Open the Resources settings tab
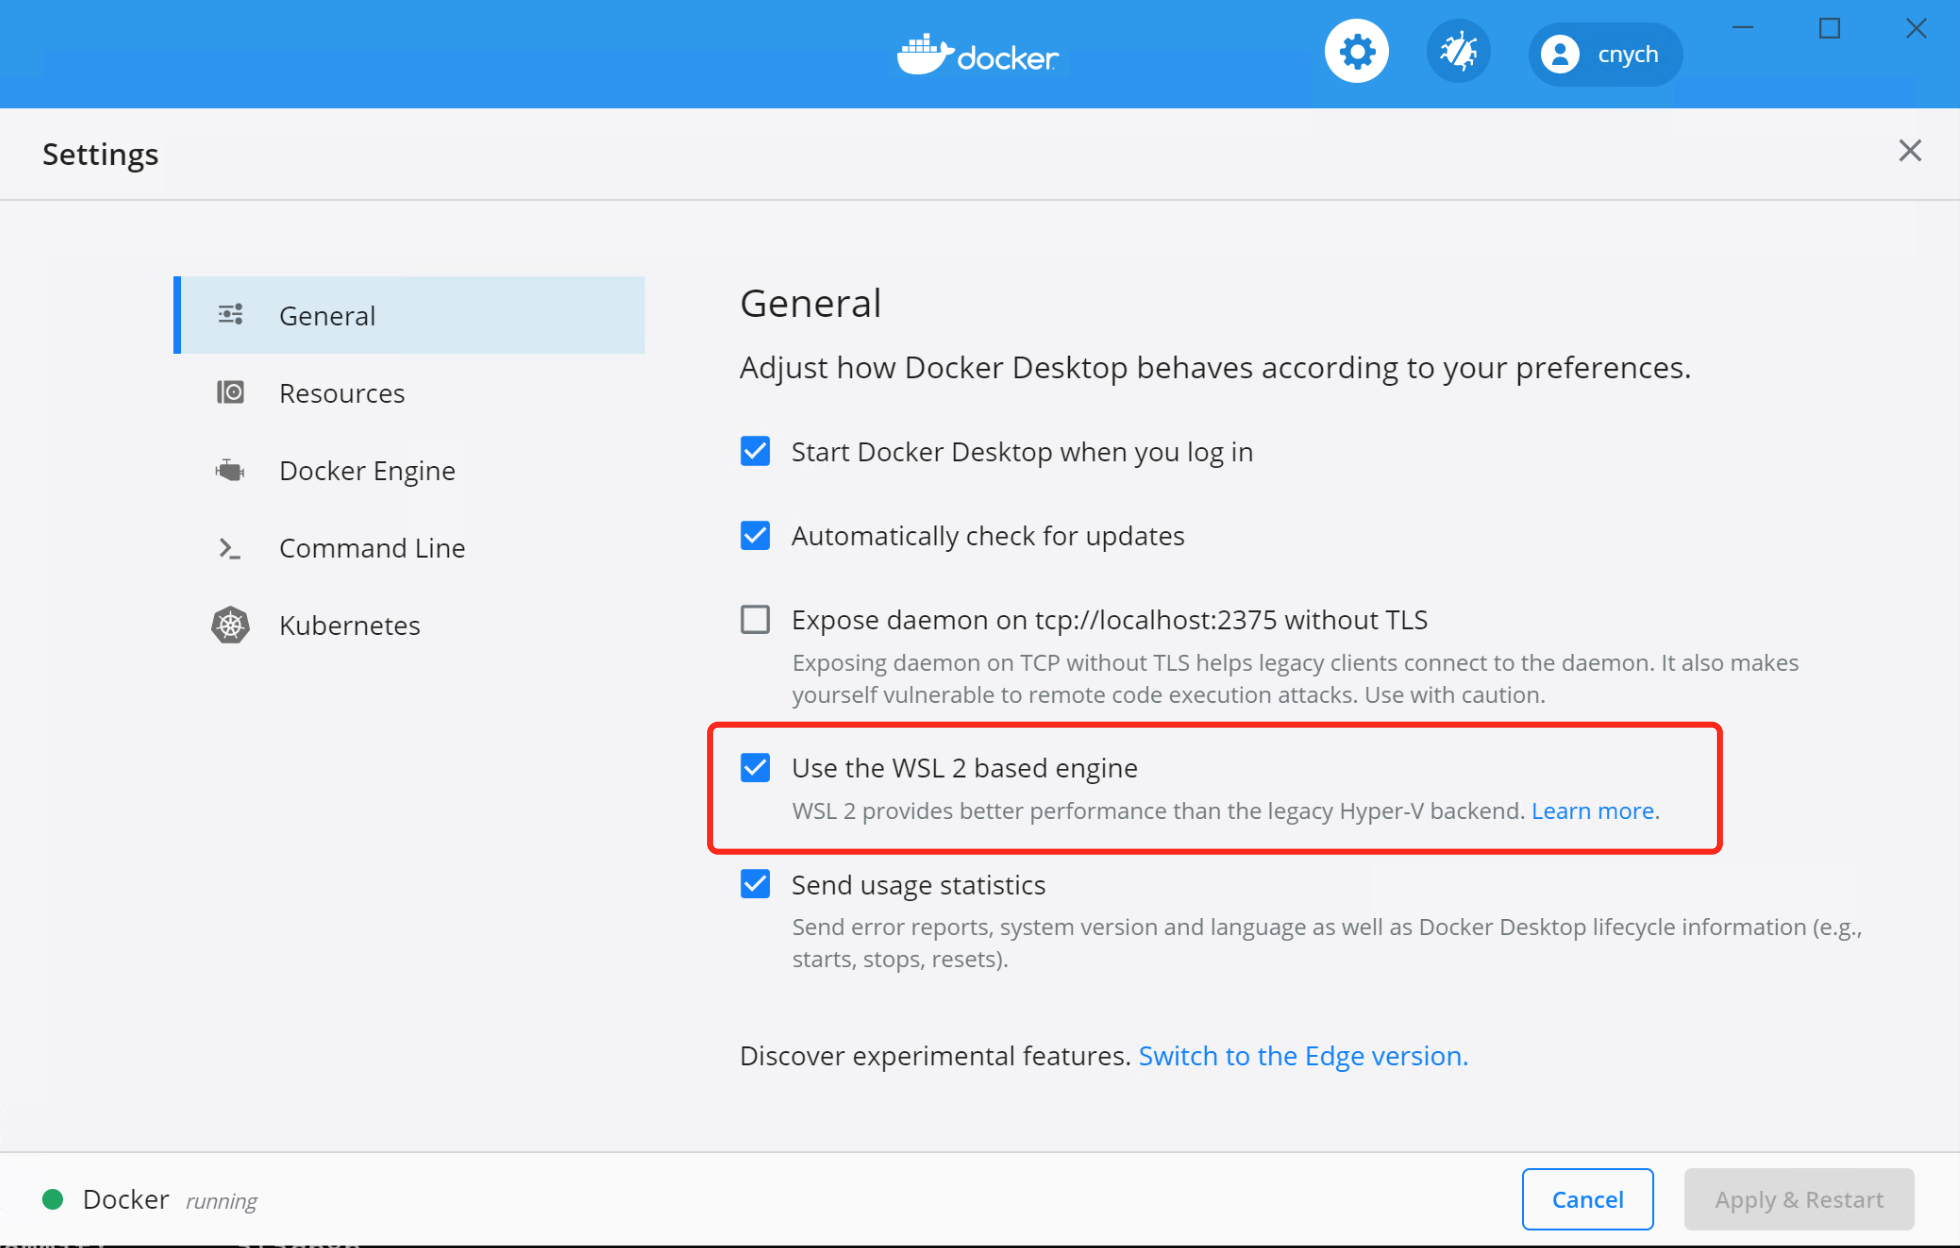 [x=410, y=392]
